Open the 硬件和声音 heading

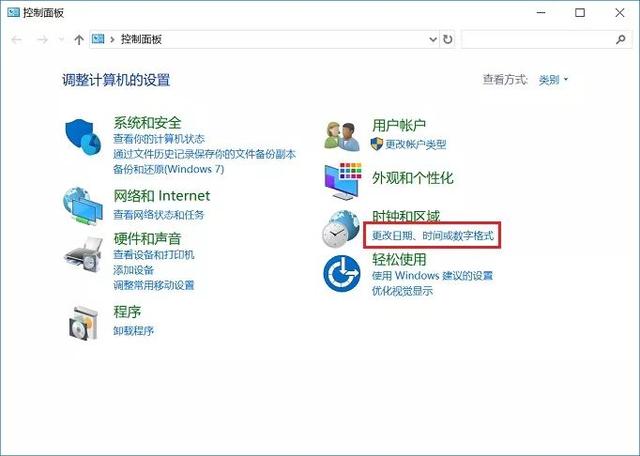(x=147, y=238)
